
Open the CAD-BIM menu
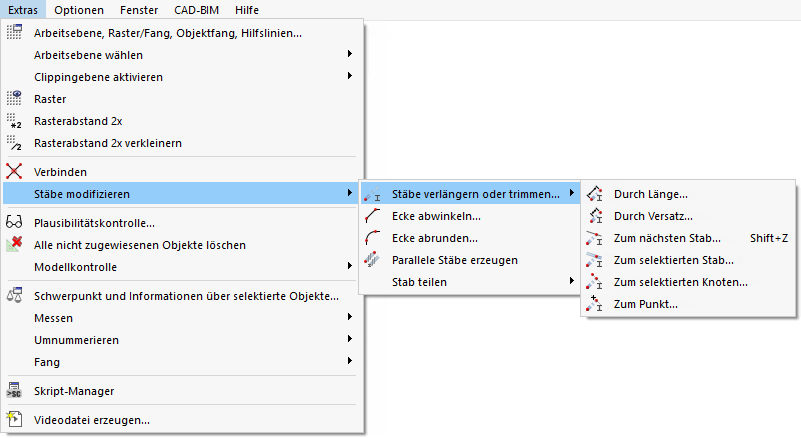coord(196,10)
